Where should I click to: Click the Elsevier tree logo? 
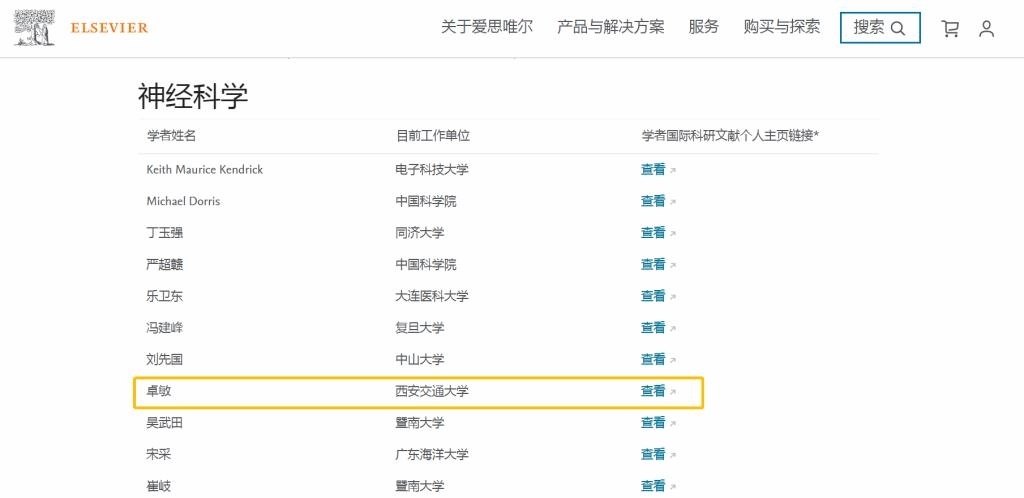pos(34,27)
